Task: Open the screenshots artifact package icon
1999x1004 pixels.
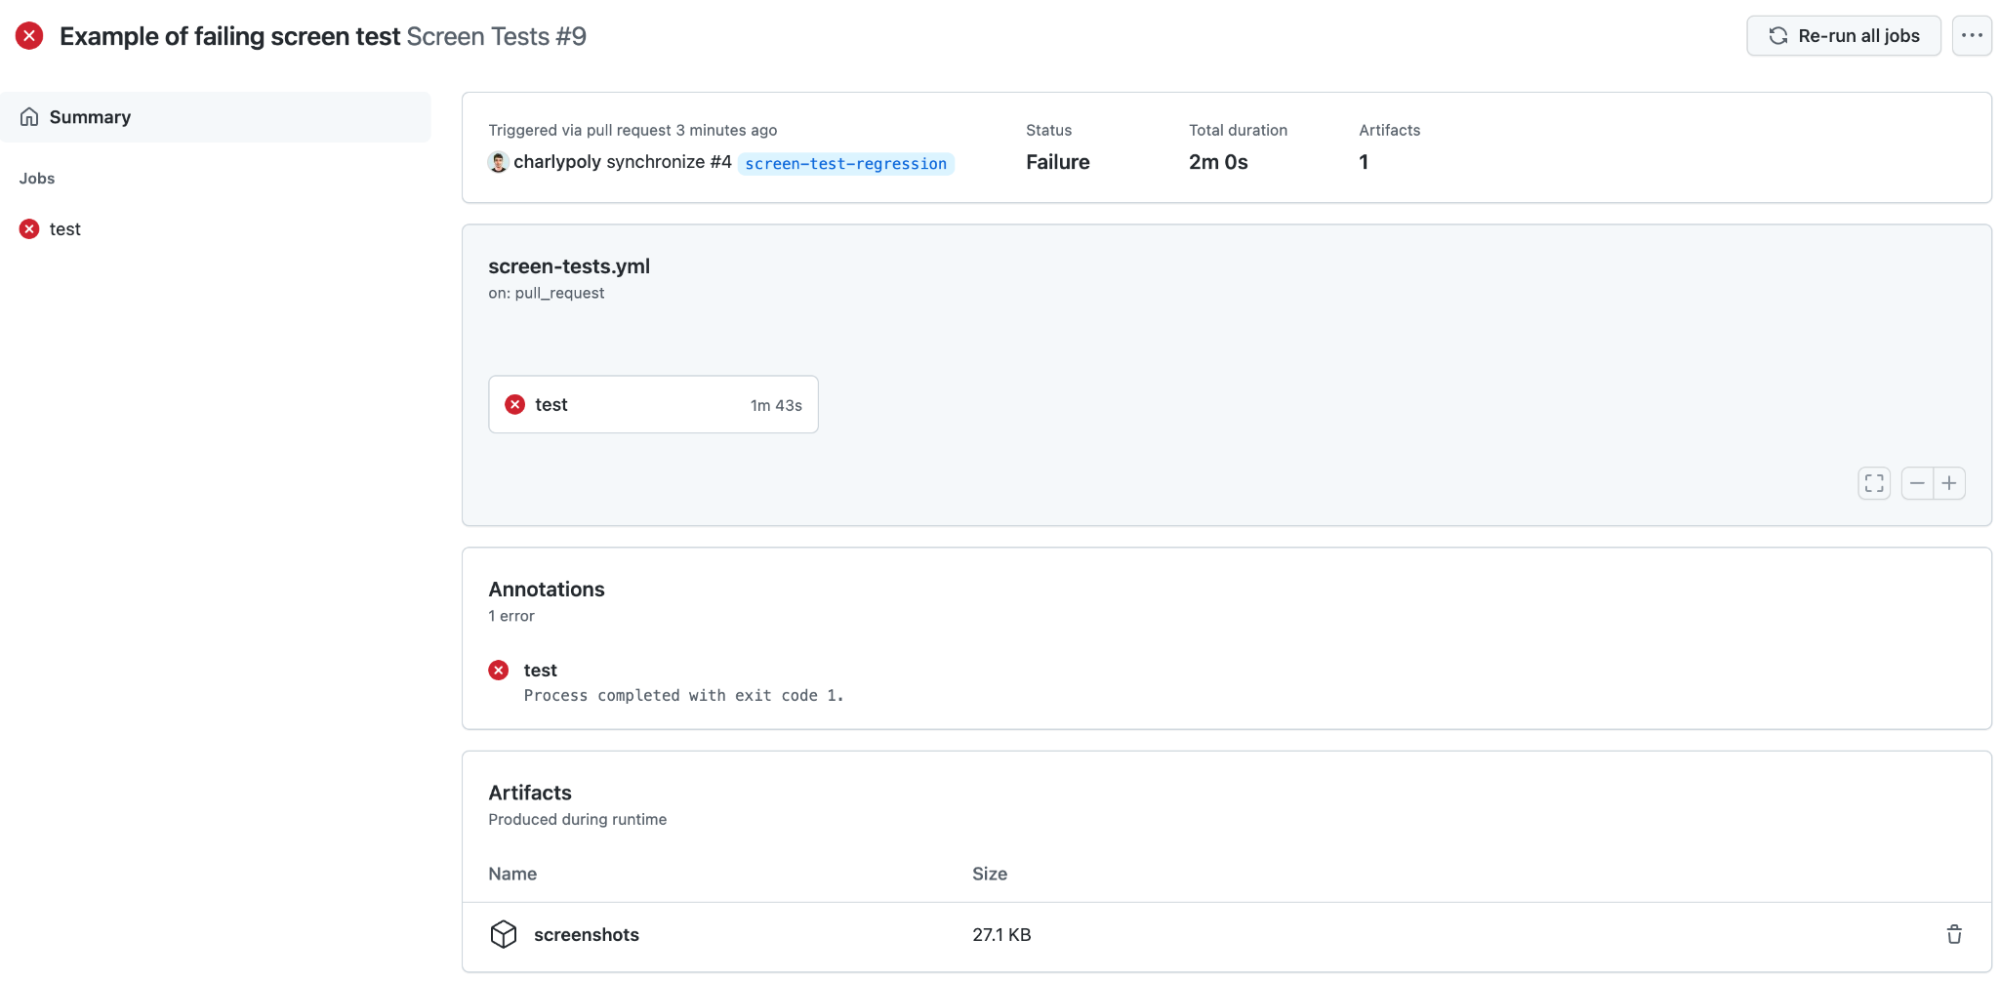Action: pos(505,934)
